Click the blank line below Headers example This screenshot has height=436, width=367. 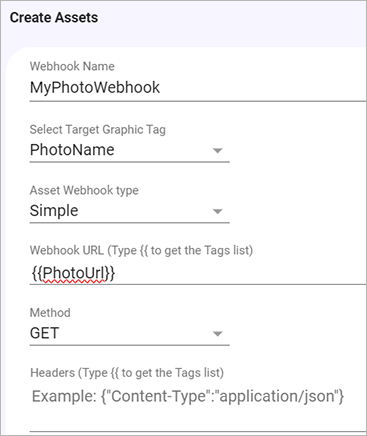point(198,421)
